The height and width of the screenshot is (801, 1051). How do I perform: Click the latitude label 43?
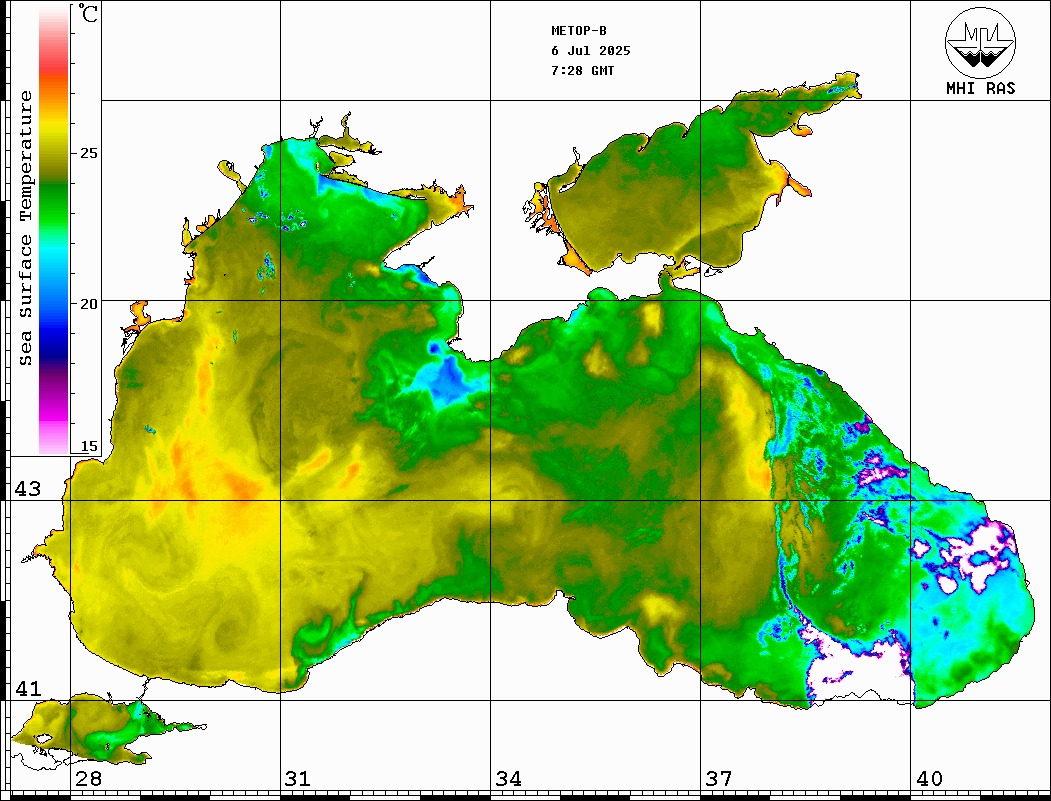click(28, 489)
